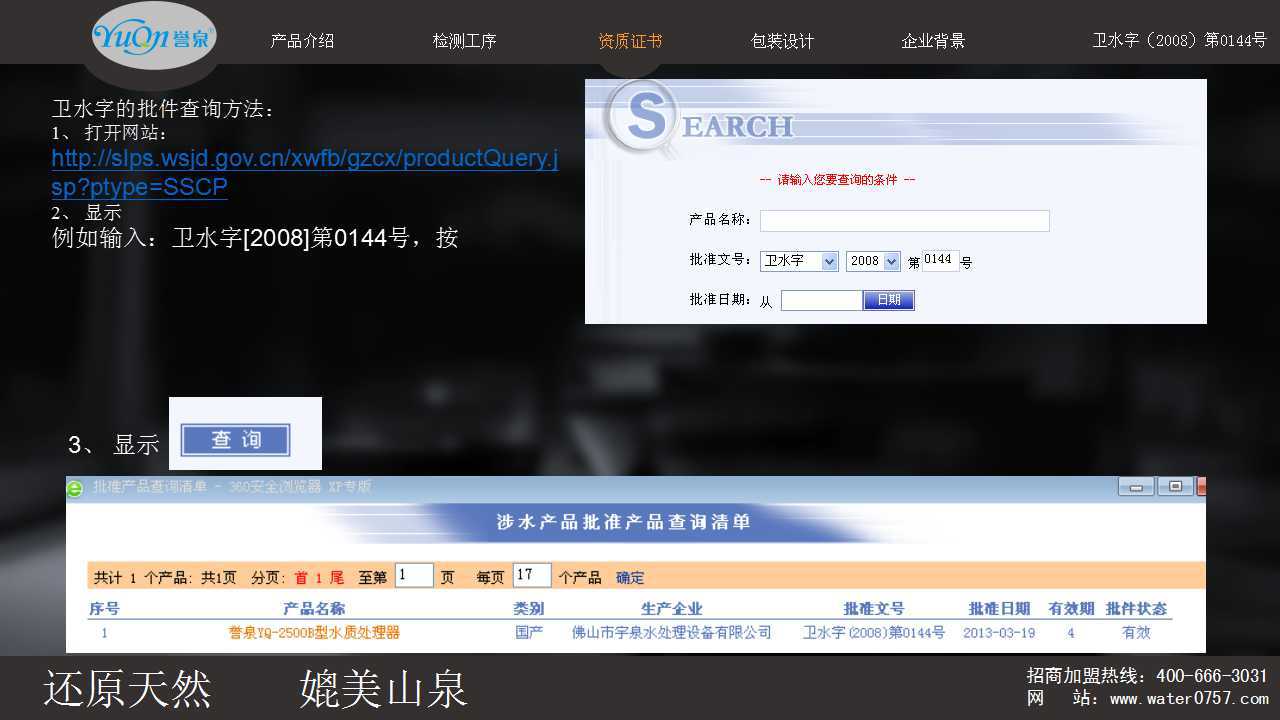Click the 类别 column header
1280x720 pixels.
tap(529, 608)
